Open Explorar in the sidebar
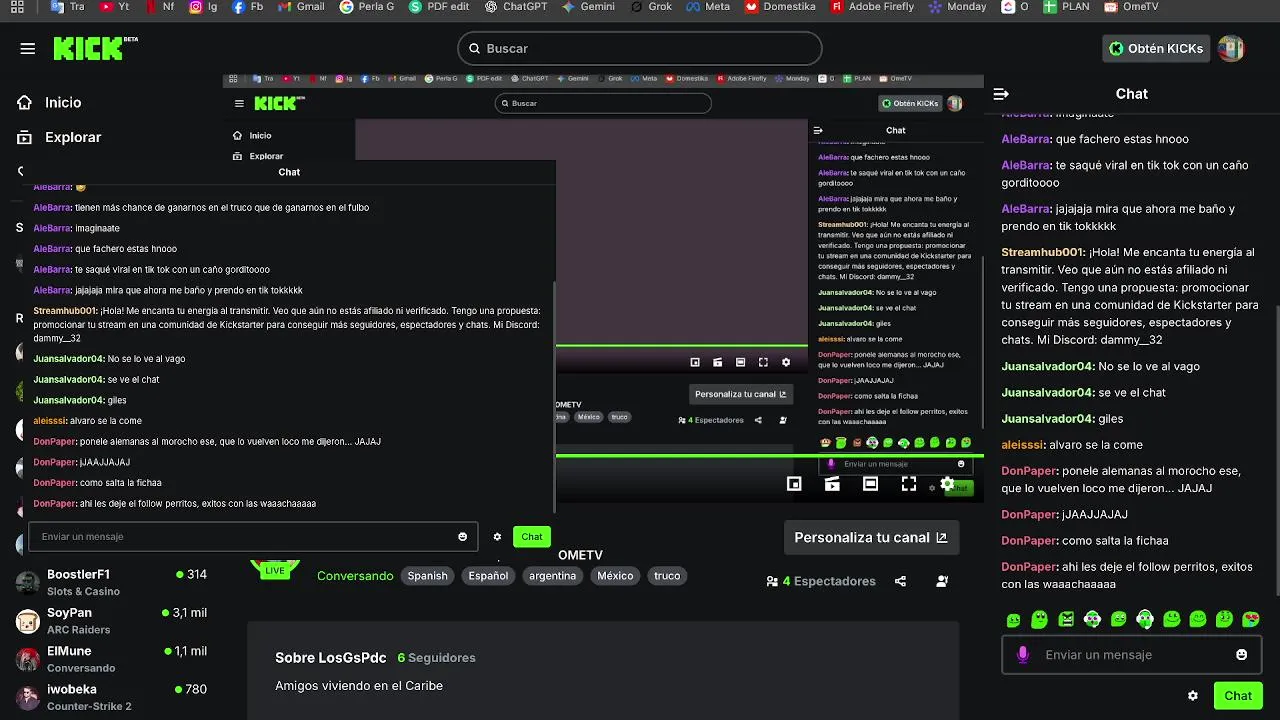The height and width of the screenshot is (720, 1280). click(x=59, y=137)
